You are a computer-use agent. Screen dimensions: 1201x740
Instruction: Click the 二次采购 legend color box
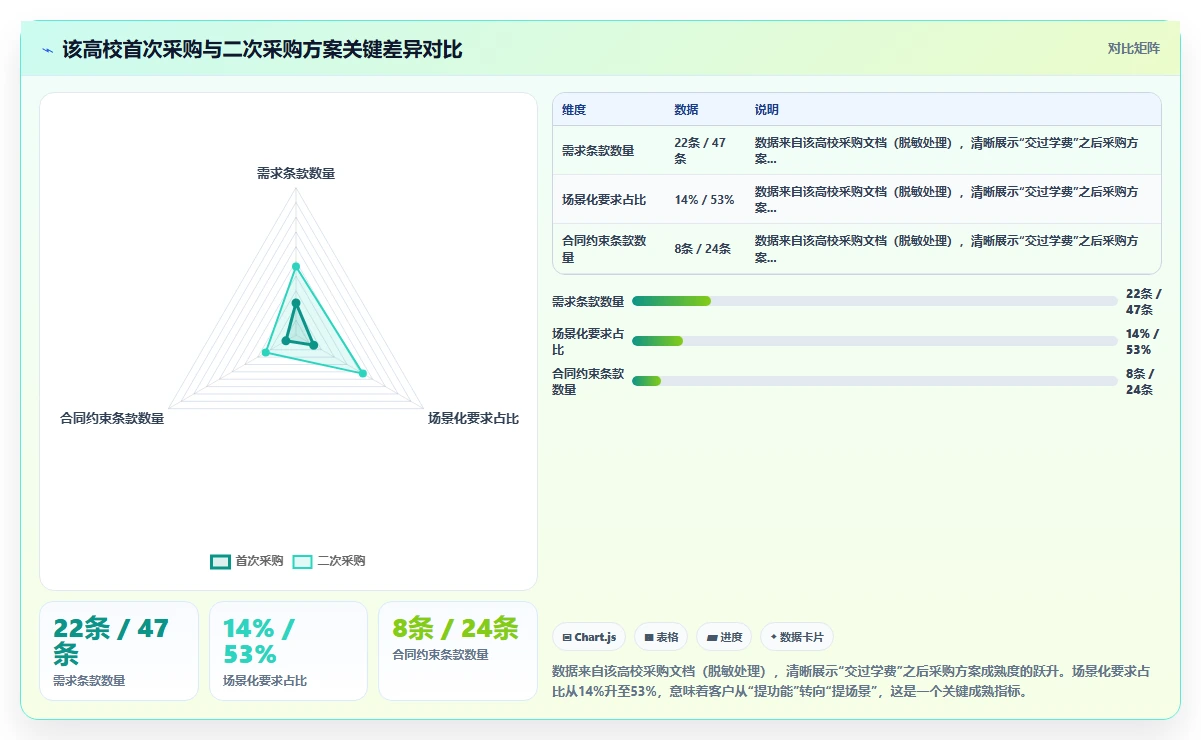pyautogui.click(x=302, y=561)
